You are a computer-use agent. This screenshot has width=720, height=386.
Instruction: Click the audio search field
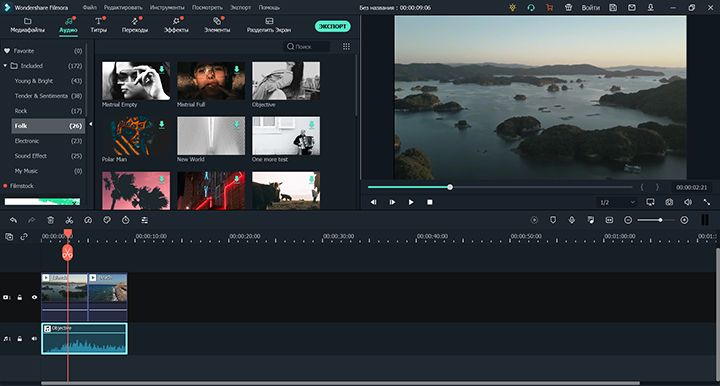(x=306, y=46)
